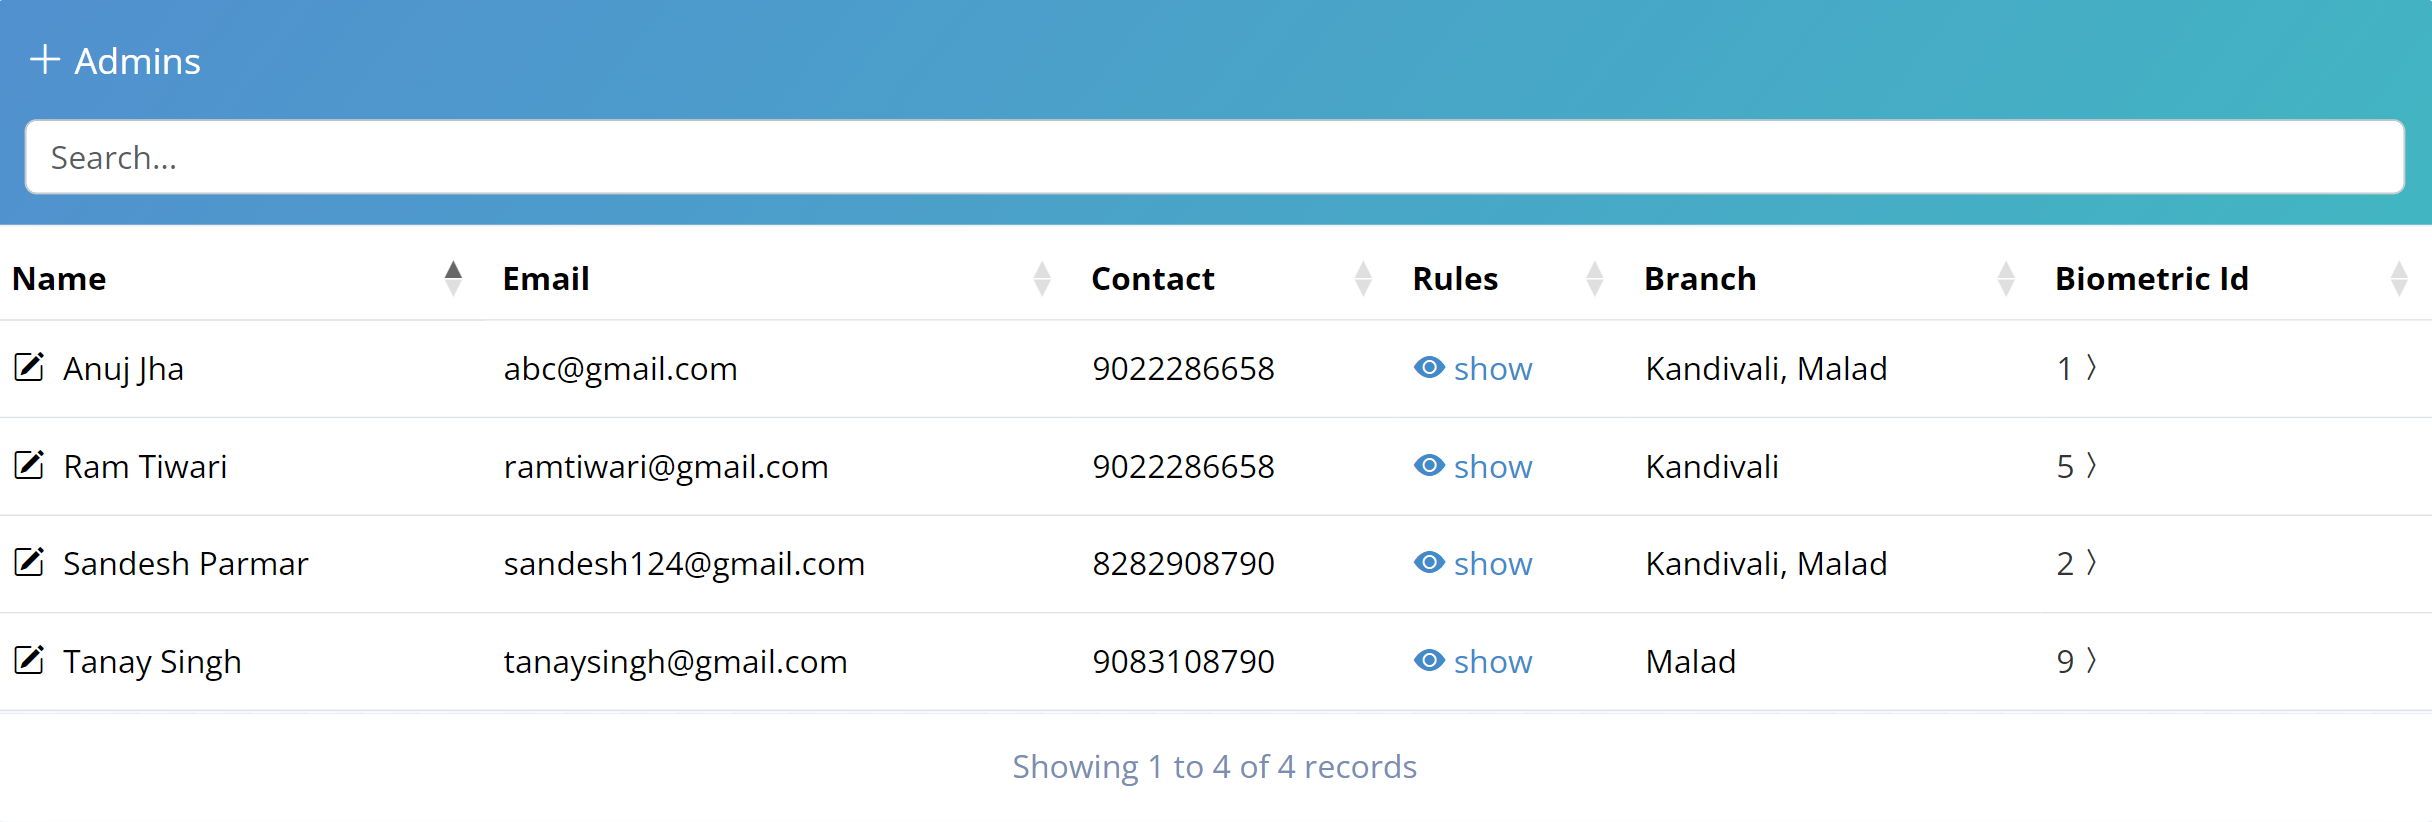This screenshot has width=2432, height=822.
Task: Click the Rules column header
Action: [1455, 278]
